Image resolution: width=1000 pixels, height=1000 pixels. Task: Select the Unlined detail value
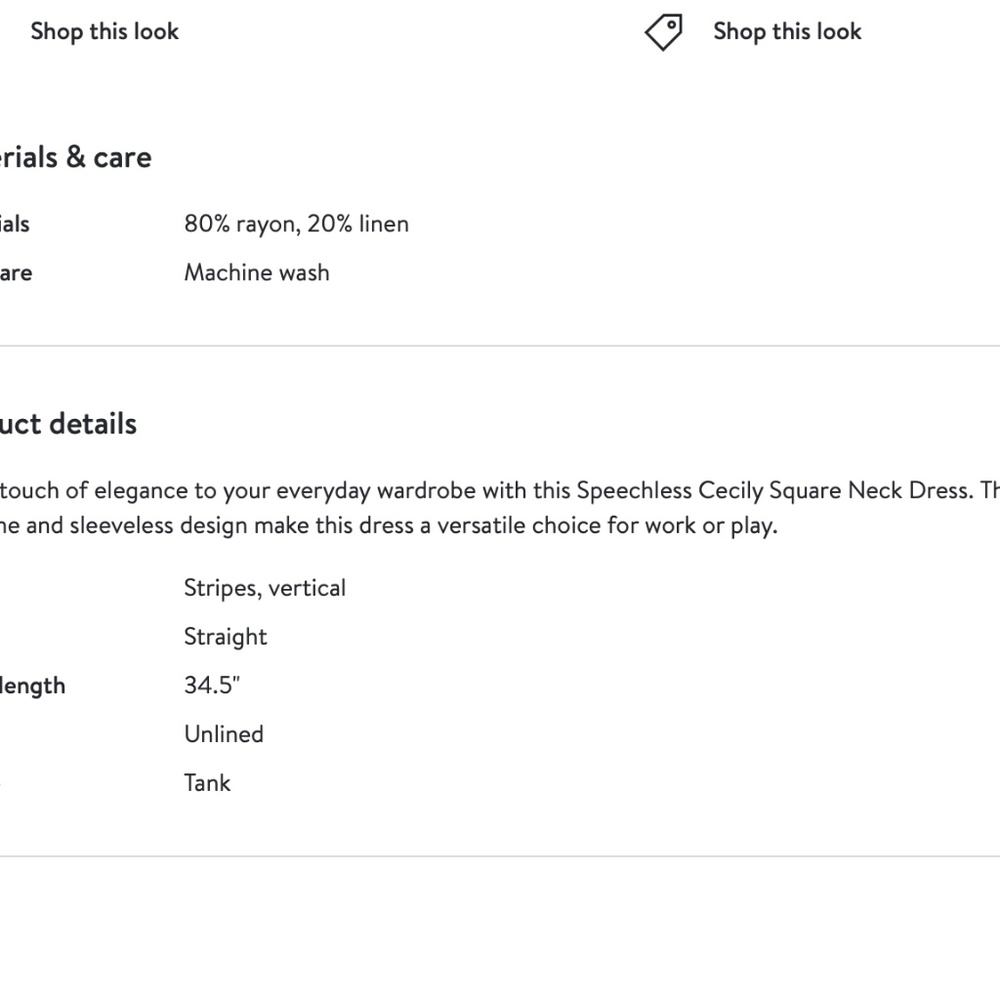pyautogui.click(x=223, y=734)
